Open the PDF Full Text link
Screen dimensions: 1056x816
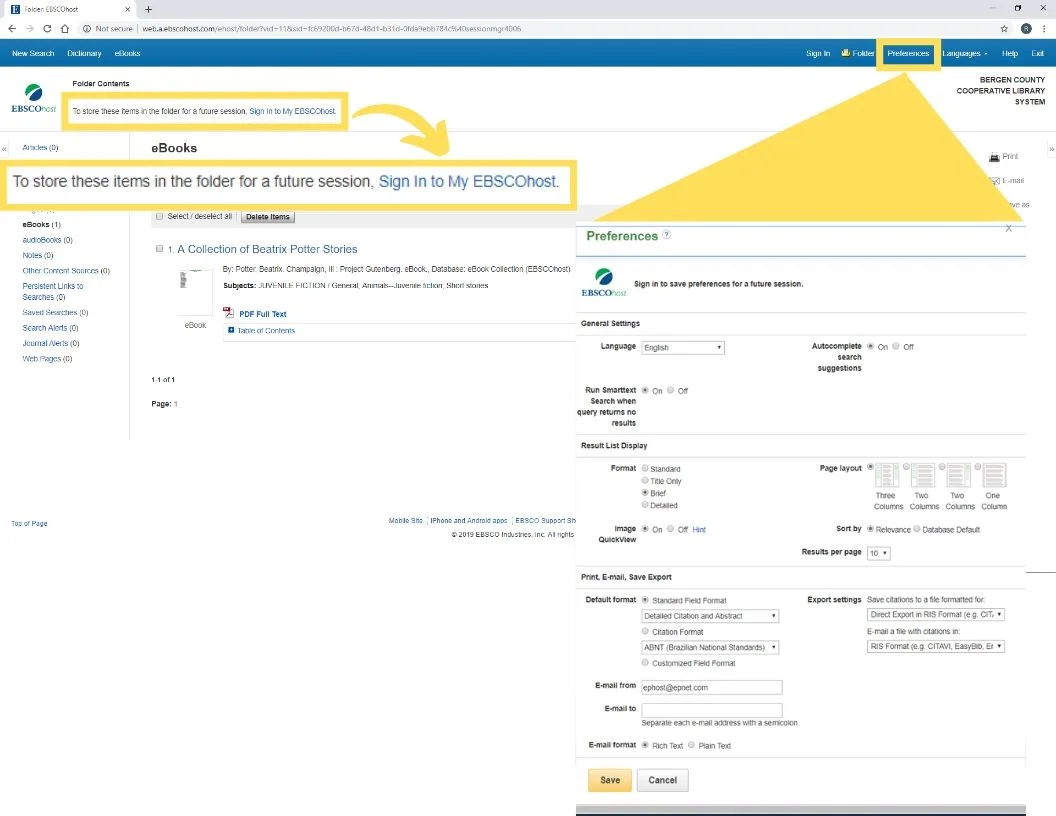263,314
